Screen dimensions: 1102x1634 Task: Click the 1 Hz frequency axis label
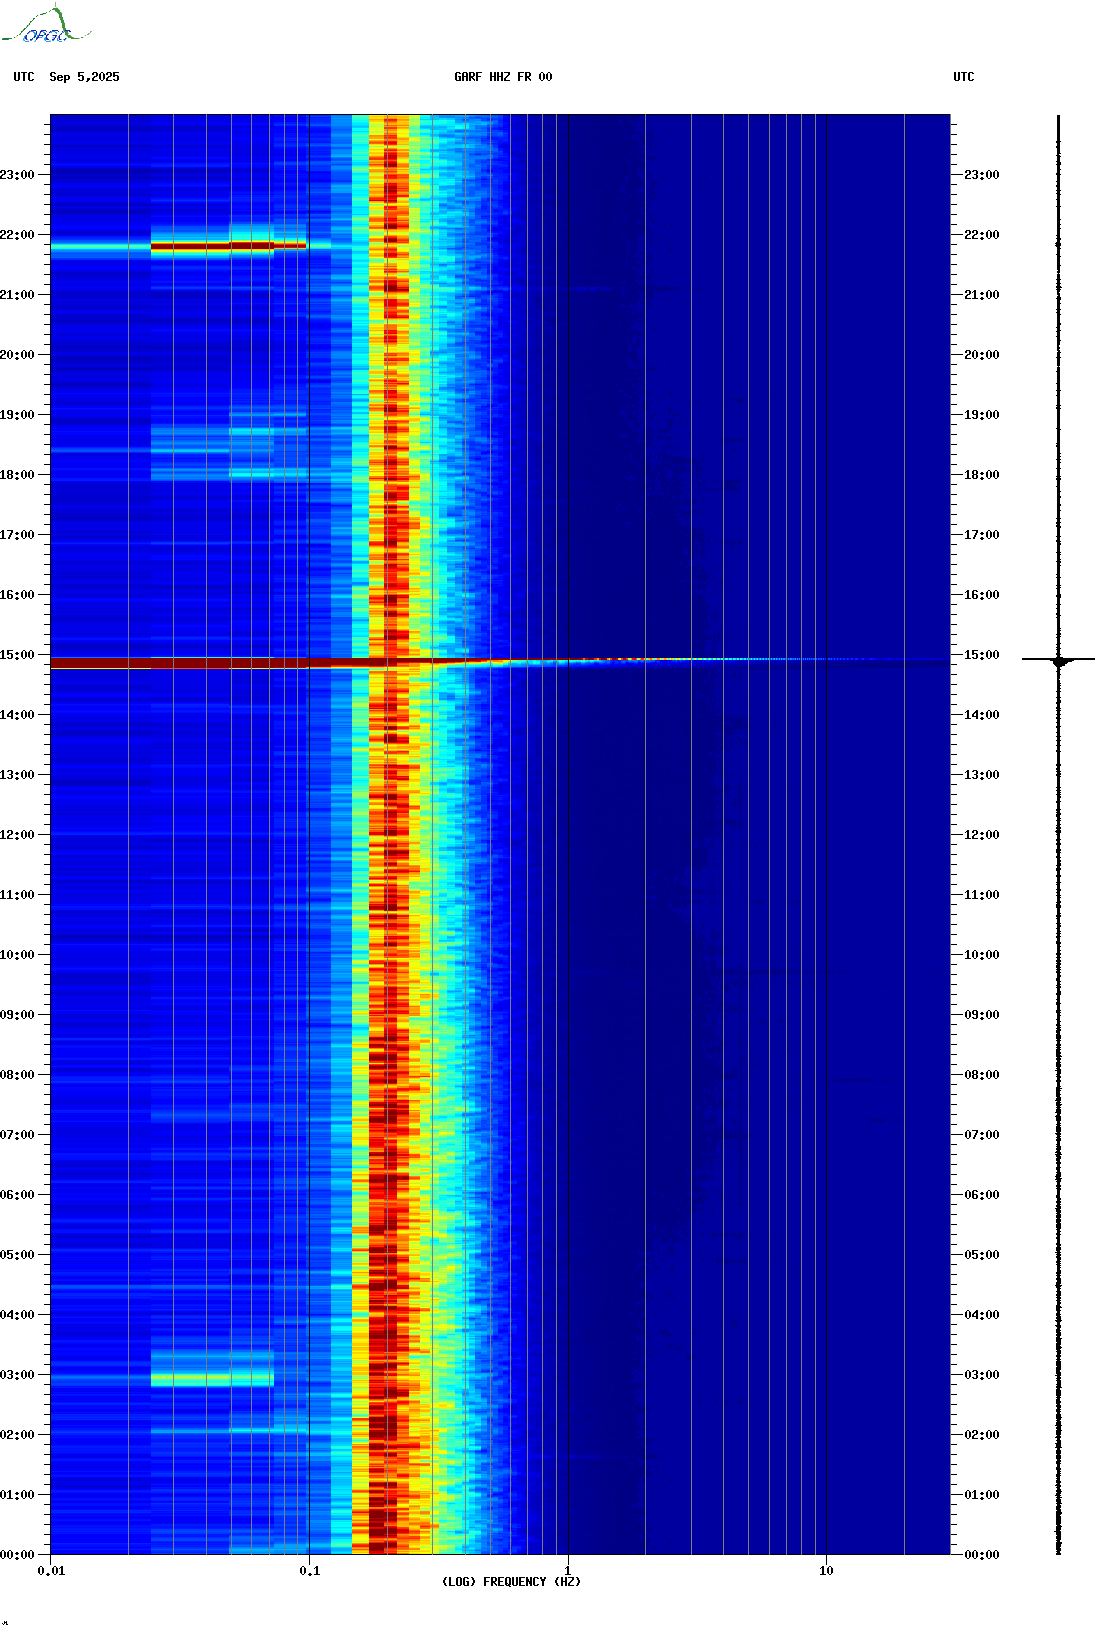568,1571
